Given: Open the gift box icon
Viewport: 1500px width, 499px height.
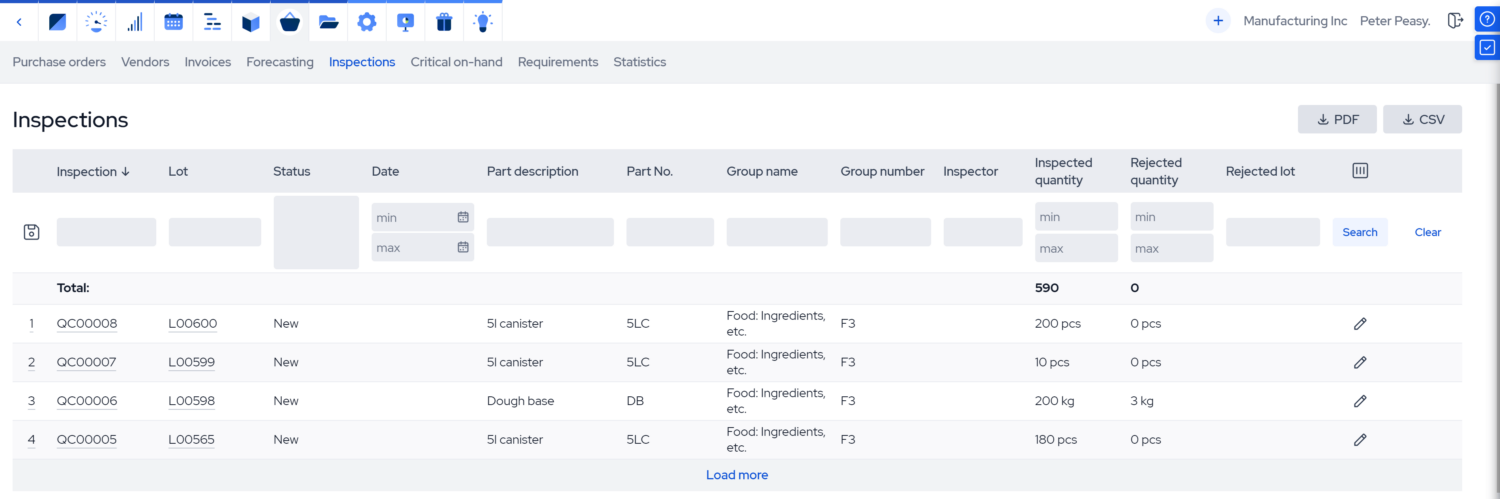Looking at the screenshot, I should pos(445,21).
